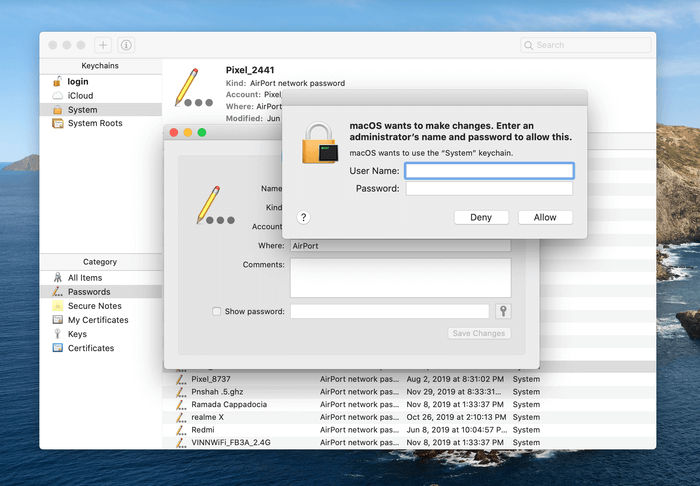Minimize the item detail window with yellow button
This screenshot has width=700, height=486.
coord(188,133)
